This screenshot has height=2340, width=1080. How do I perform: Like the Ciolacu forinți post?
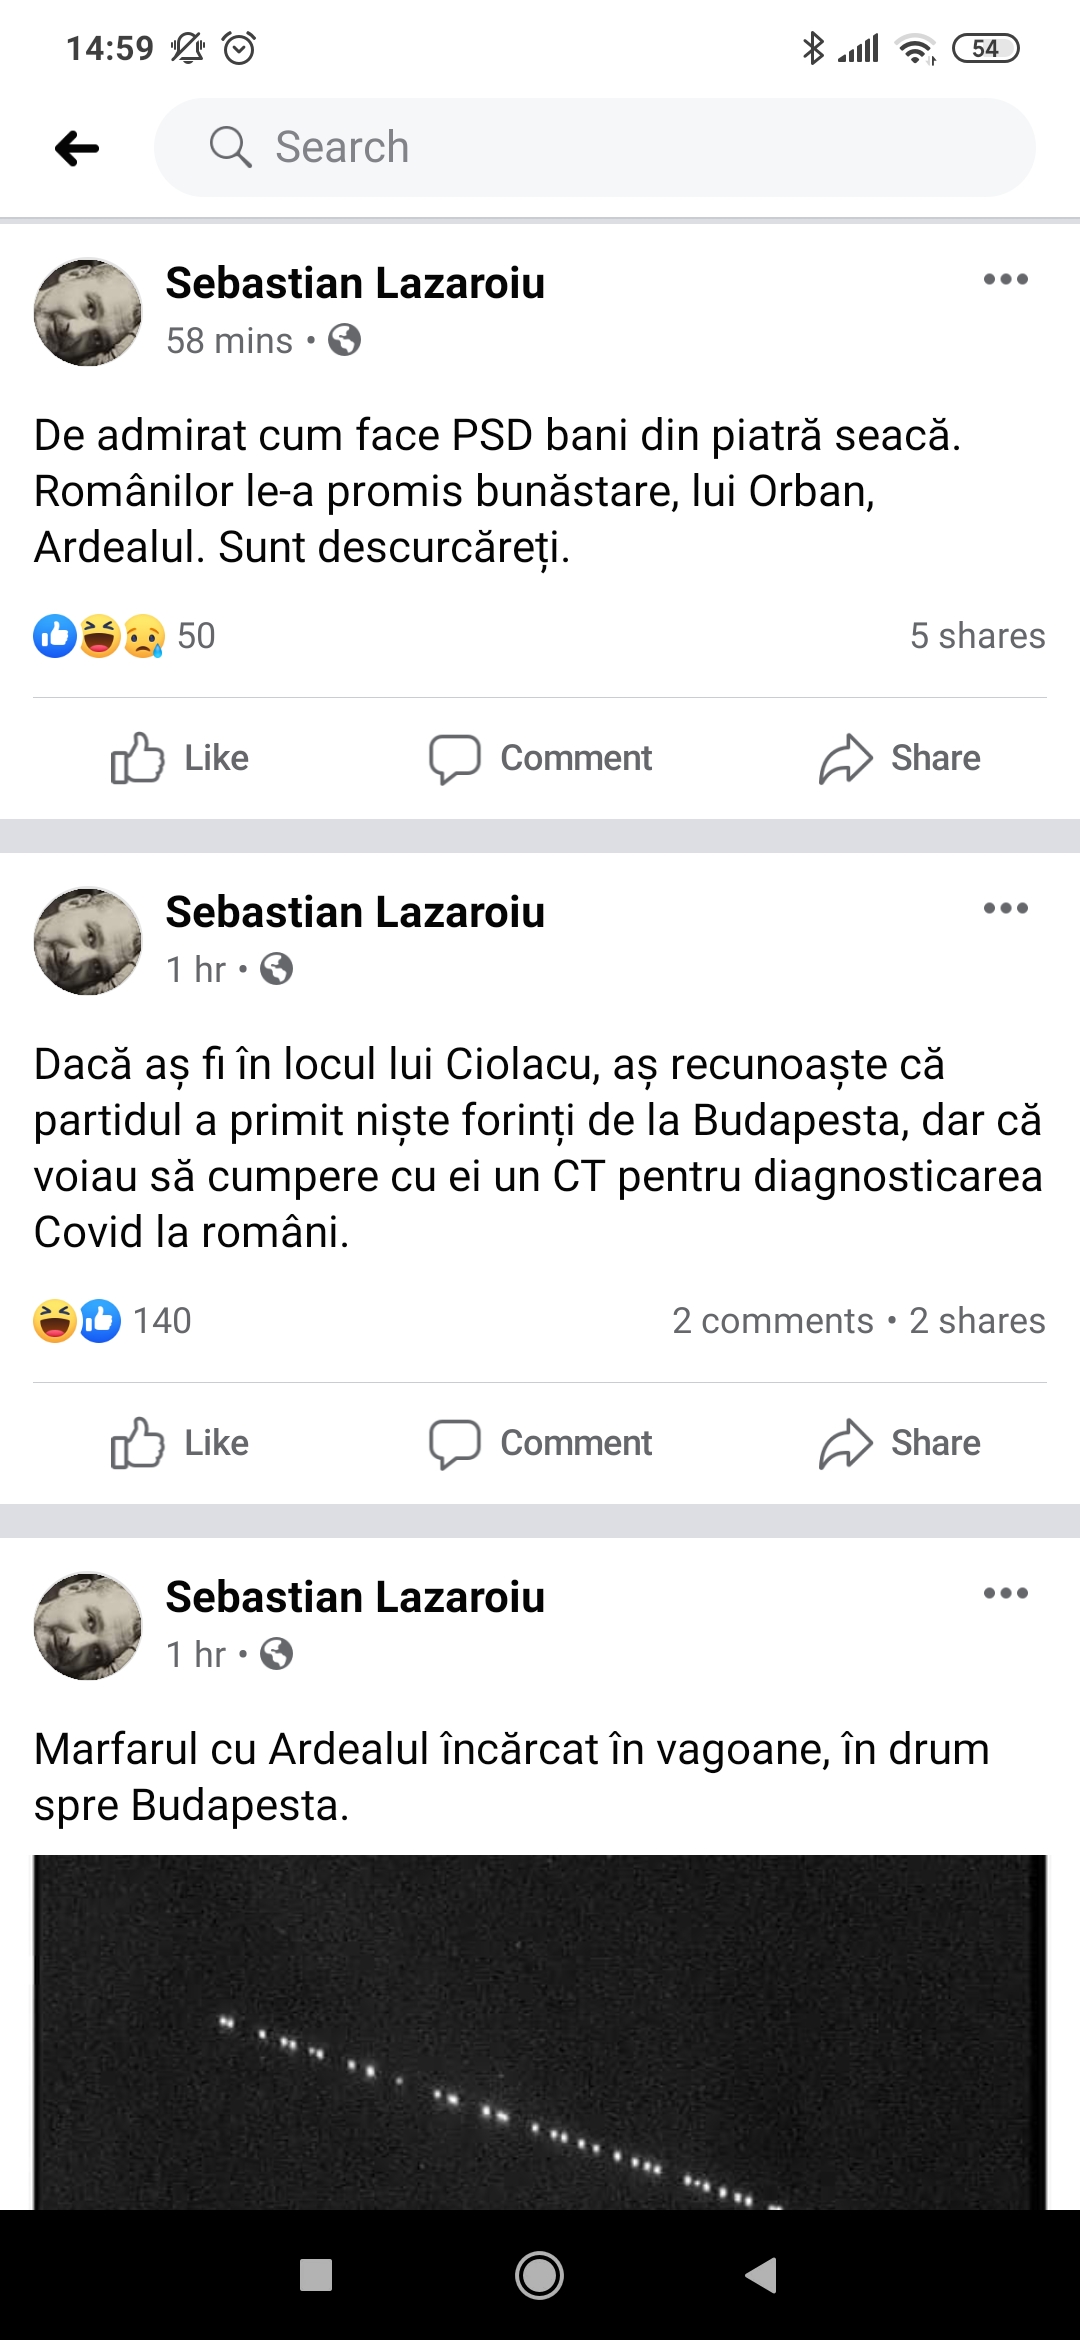[x=180, y=1443]
